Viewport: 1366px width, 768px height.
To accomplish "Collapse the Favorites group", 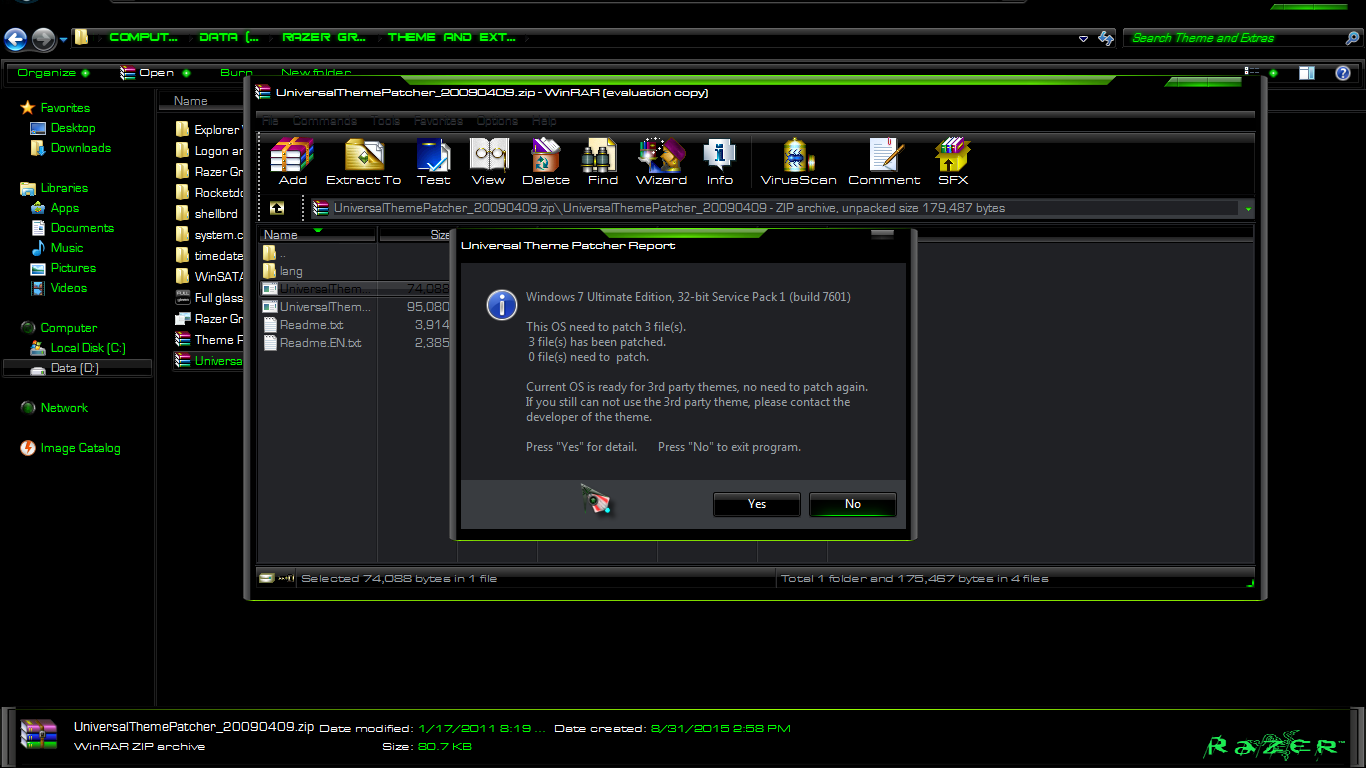I will [65, 108].
